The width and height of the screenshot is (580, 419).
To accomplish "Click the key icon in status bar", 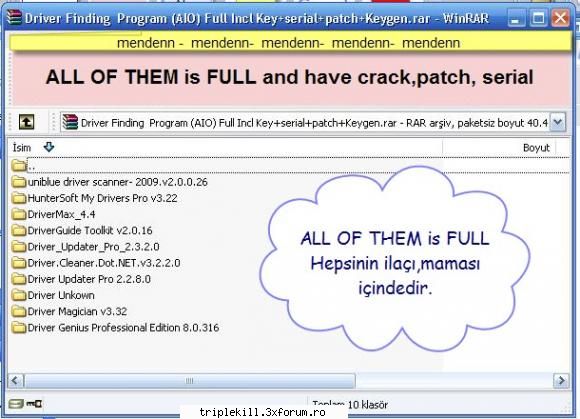I will click(x=34, y=403).
